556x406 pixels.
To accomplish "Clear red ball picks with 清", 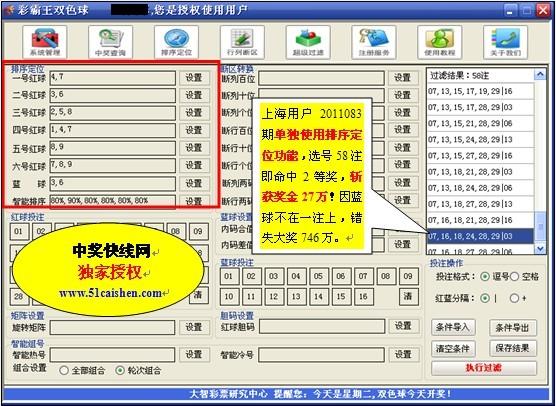I will (198, 296).
